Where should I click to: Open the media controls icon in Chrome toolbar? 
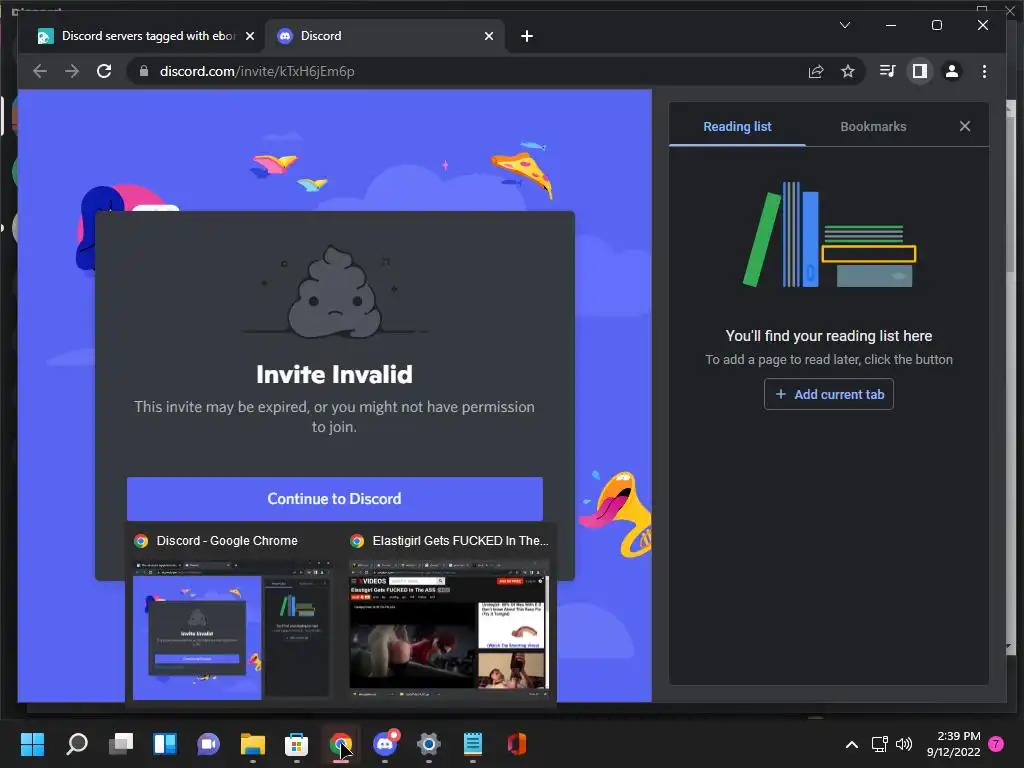[888, 71]
